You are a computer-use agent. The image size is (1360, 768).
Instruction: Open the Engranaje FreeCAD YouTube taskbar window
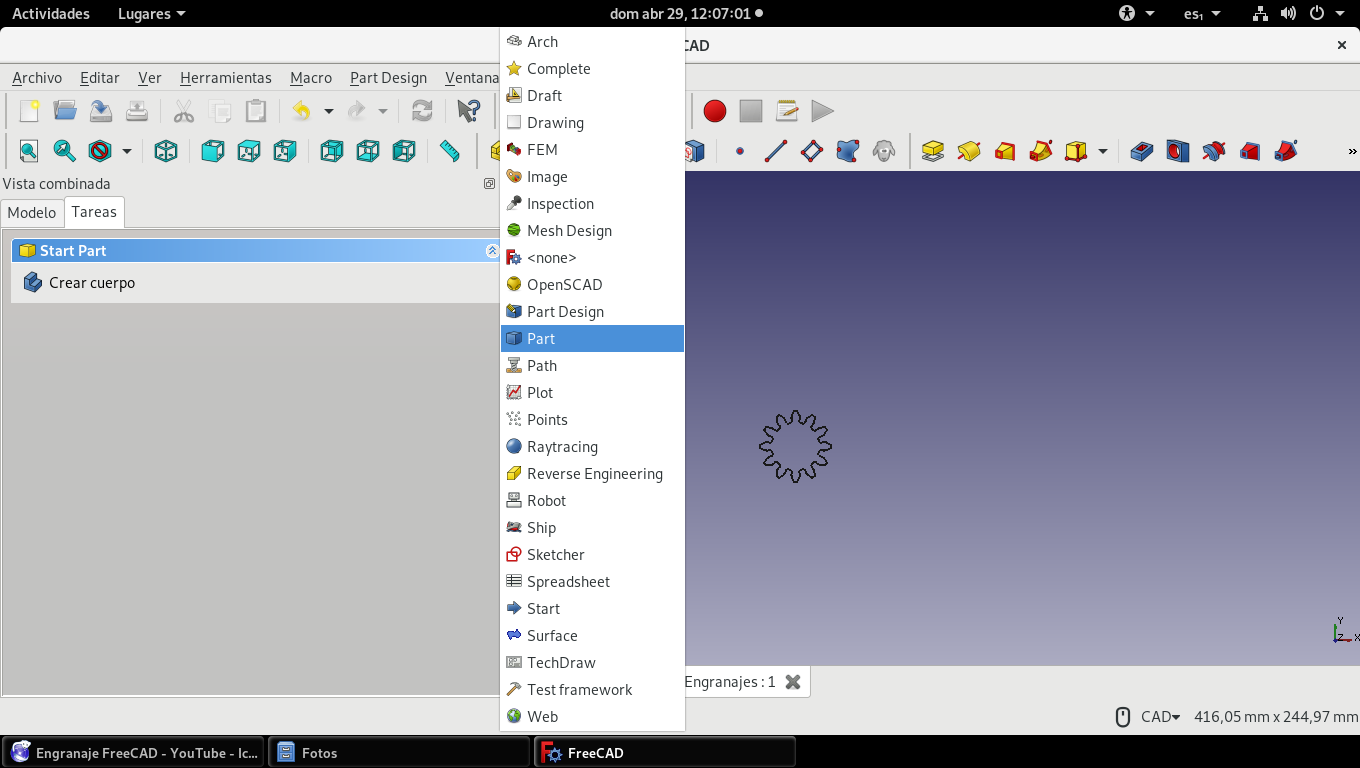[133, 752]
